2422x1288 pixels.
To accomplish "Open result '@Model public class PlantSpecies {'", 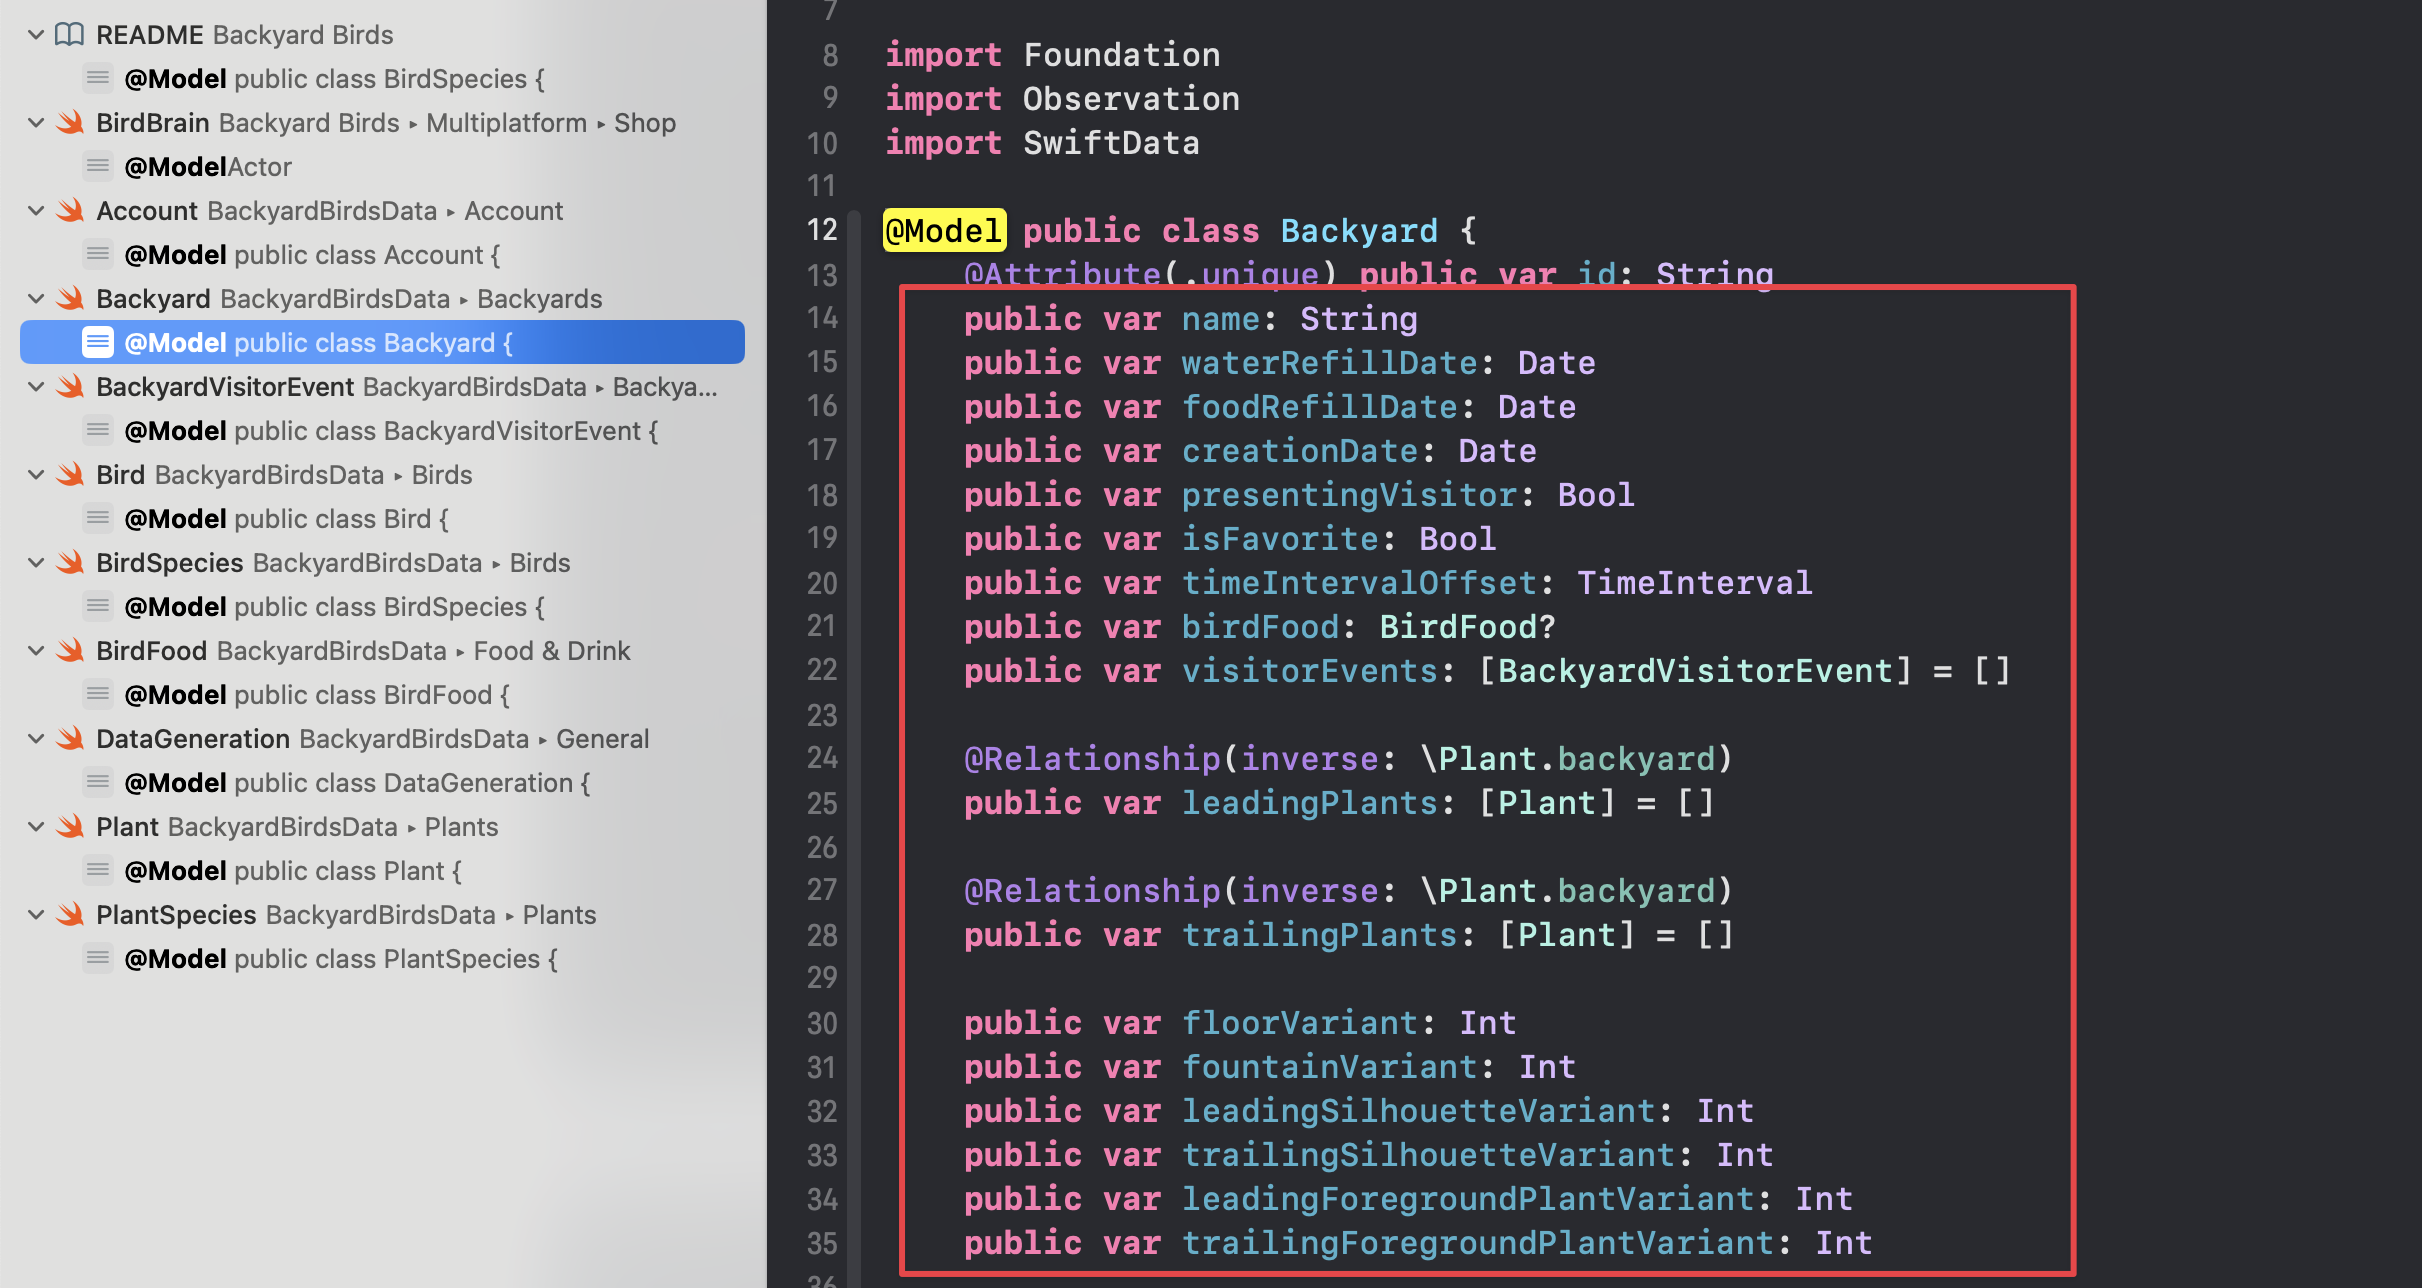I will pyautogui.click(x=341, y=959).
